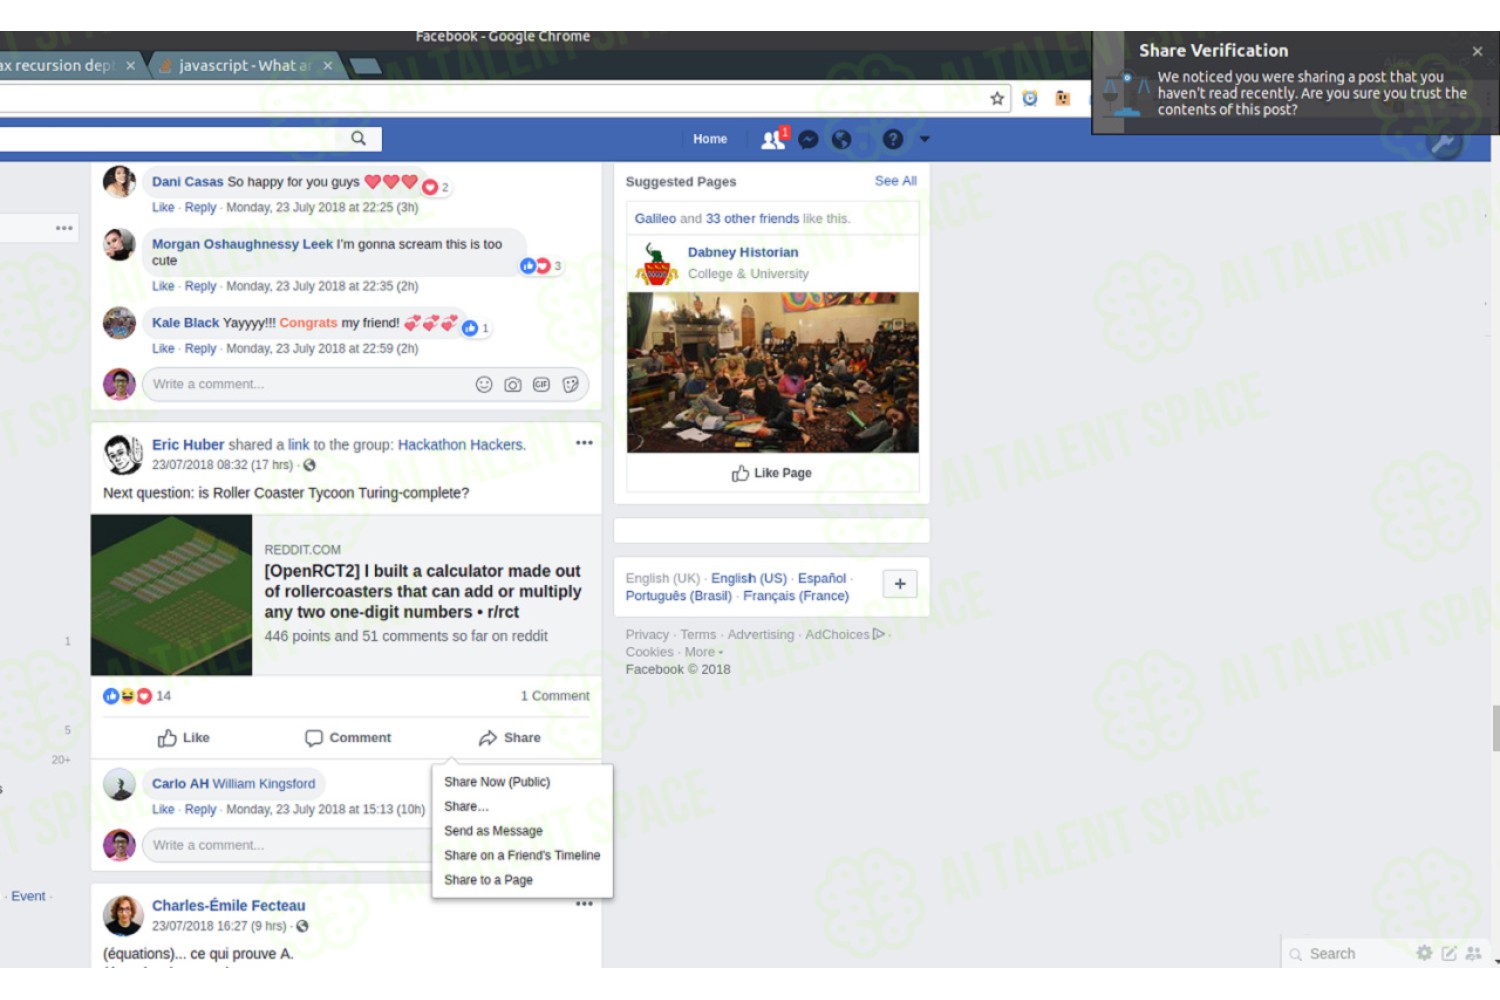
Task: Close the javascript browser tab
Action: click(327, 66)
